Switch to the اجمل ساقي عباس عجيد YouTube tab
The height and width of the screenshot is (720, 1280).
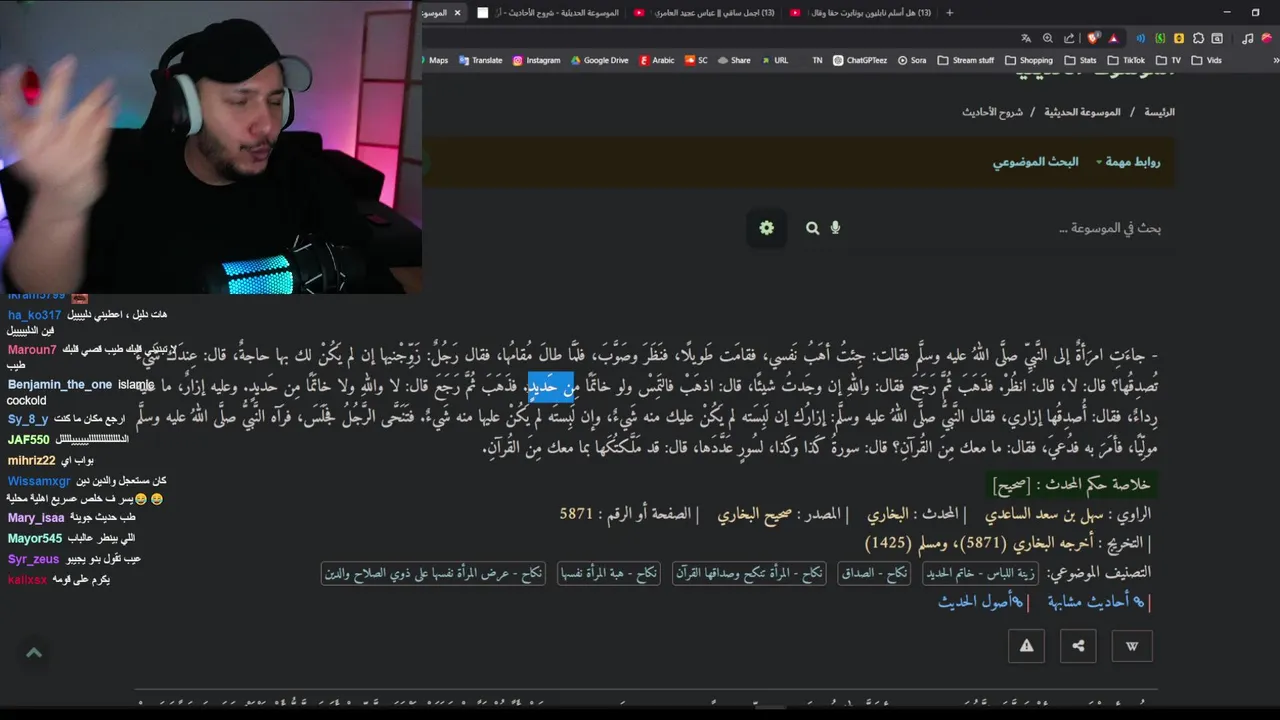[x=705, y=13]
